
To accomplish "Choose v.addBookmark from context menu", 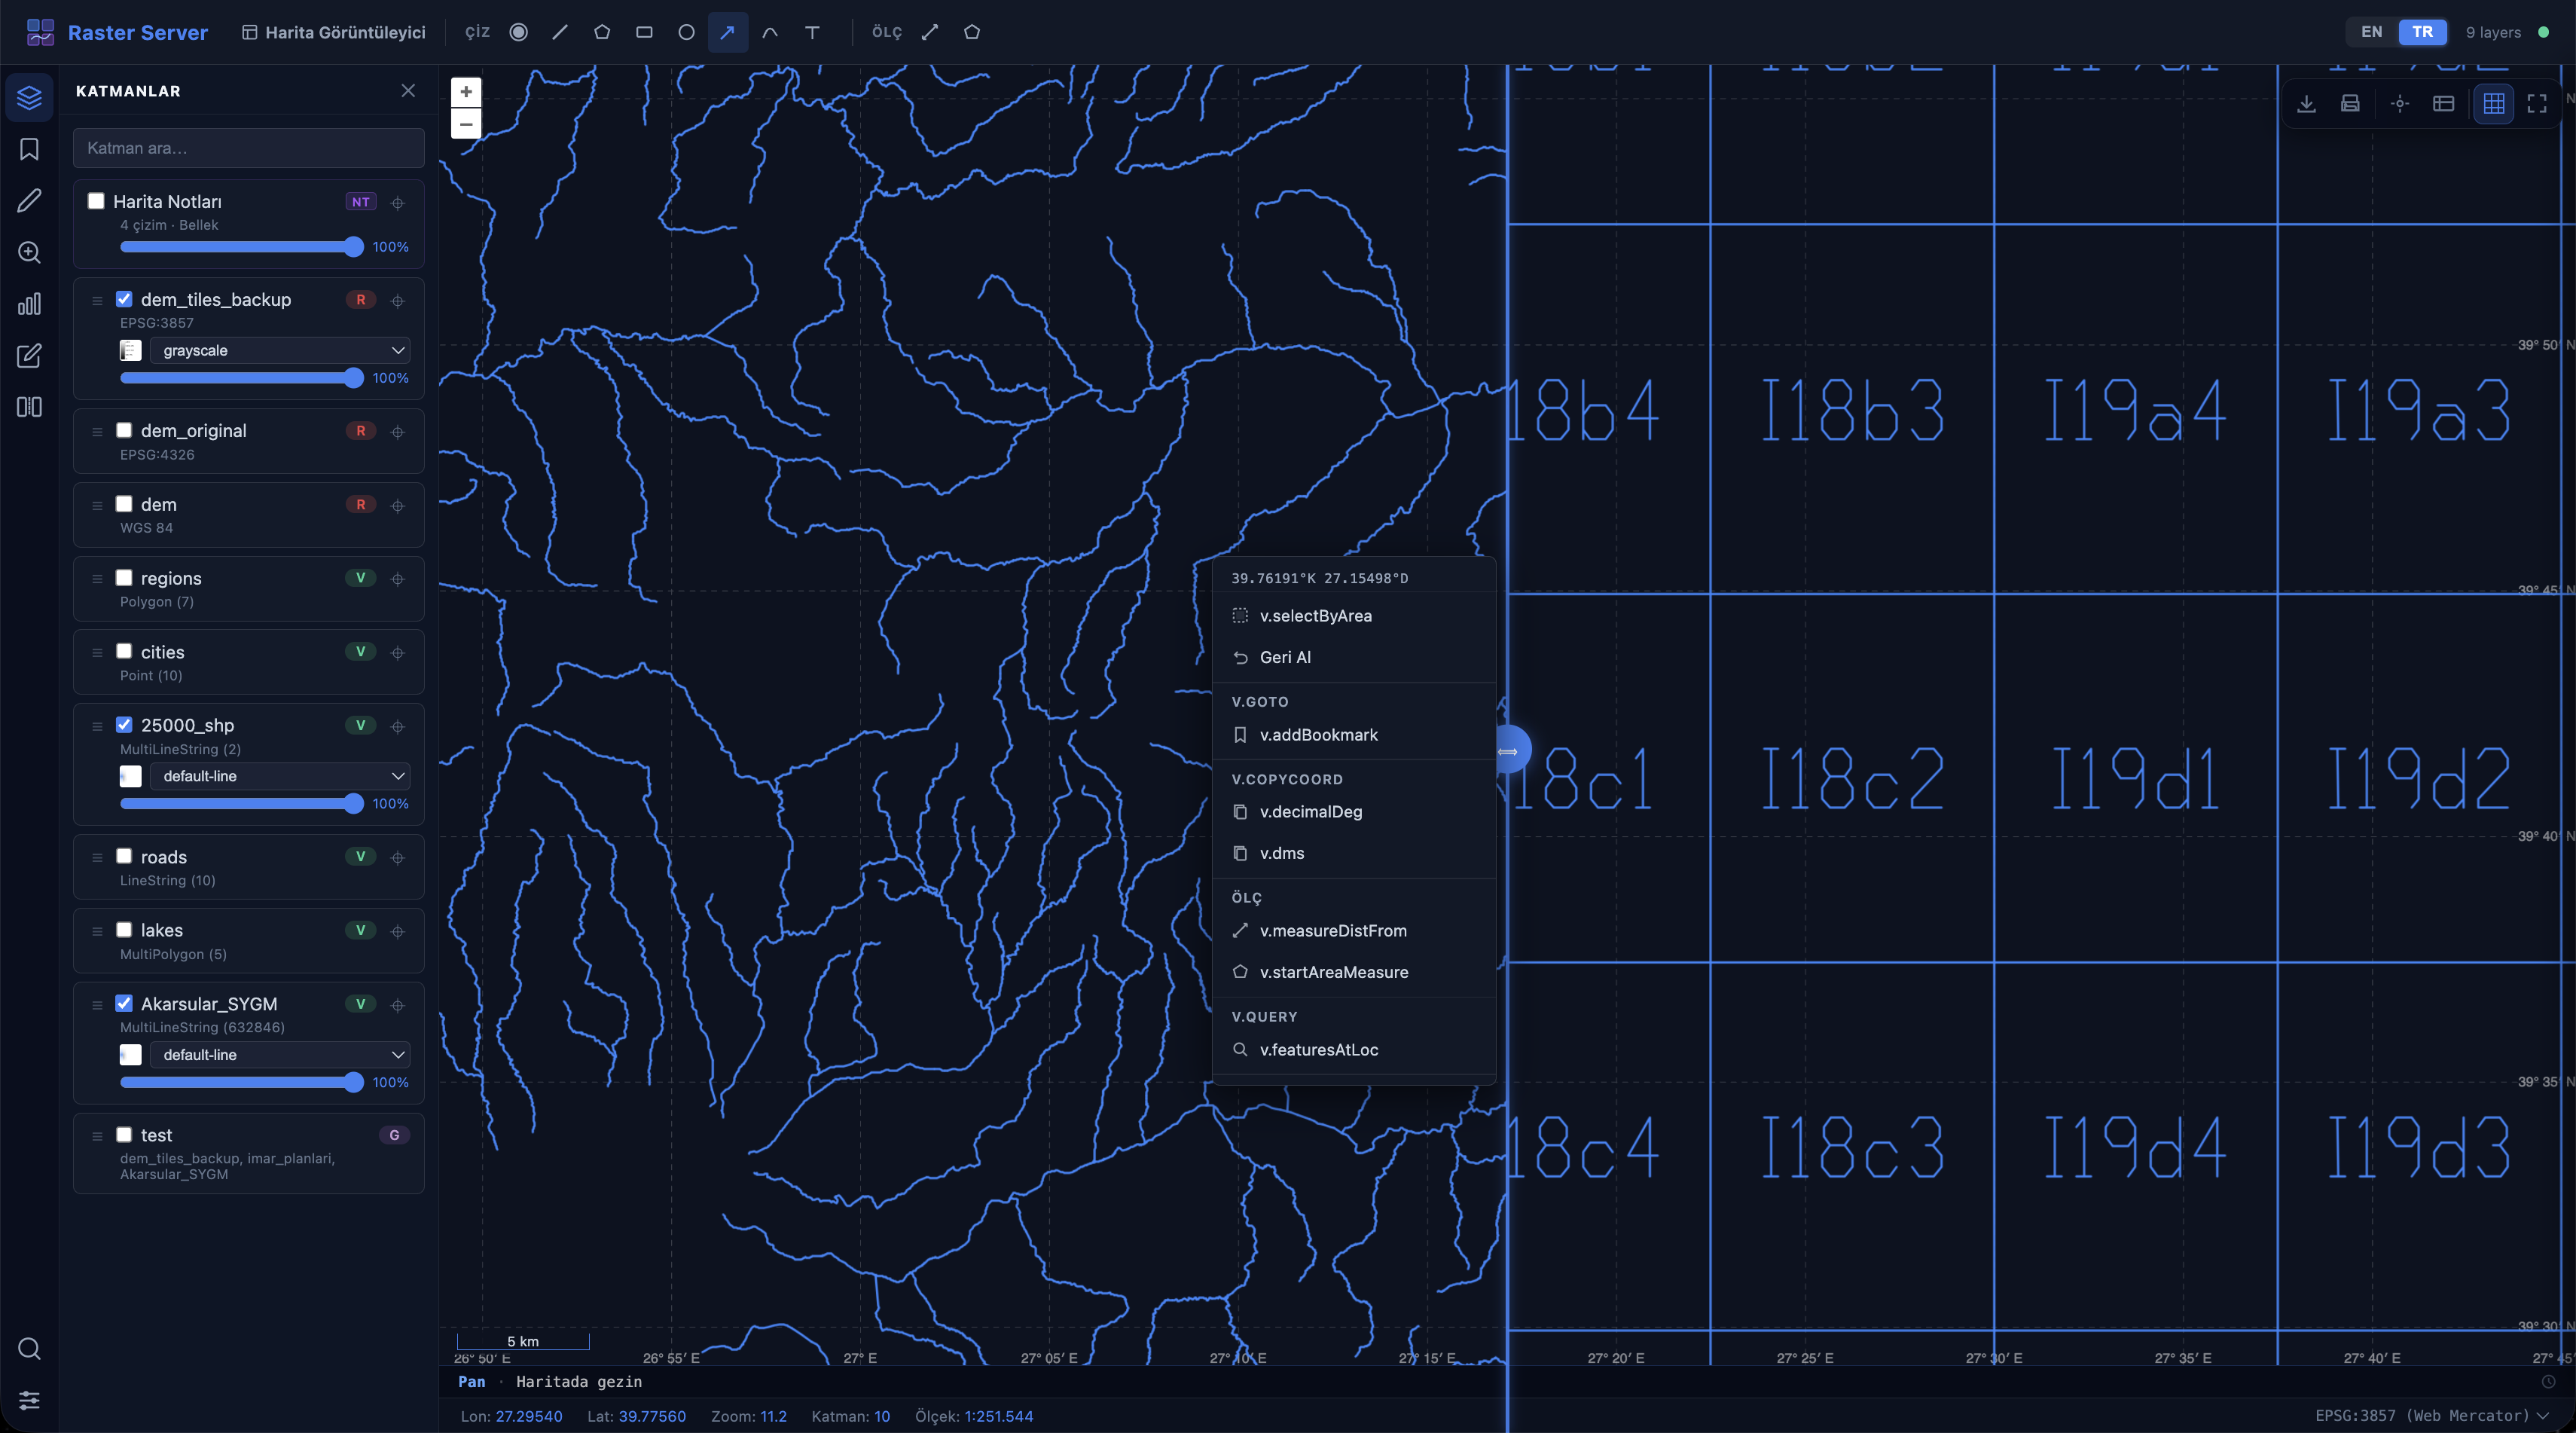I will (x=1318, y=735).
